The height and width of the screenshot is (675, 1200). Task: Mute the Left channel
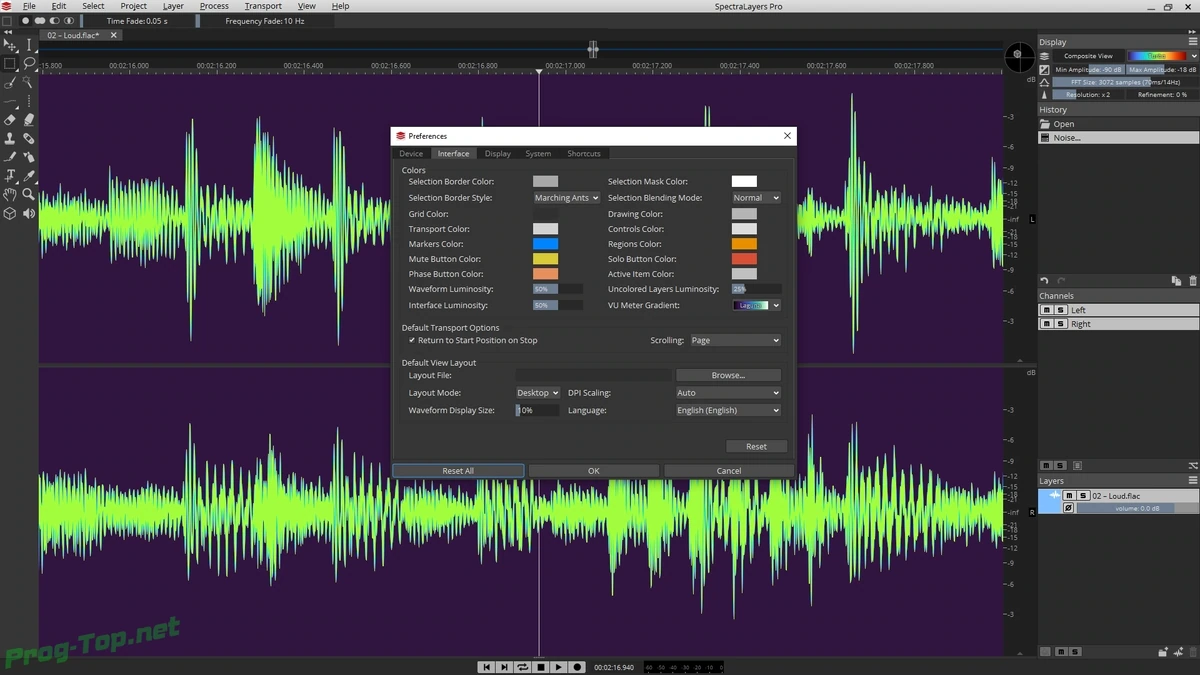(1047, 310)
